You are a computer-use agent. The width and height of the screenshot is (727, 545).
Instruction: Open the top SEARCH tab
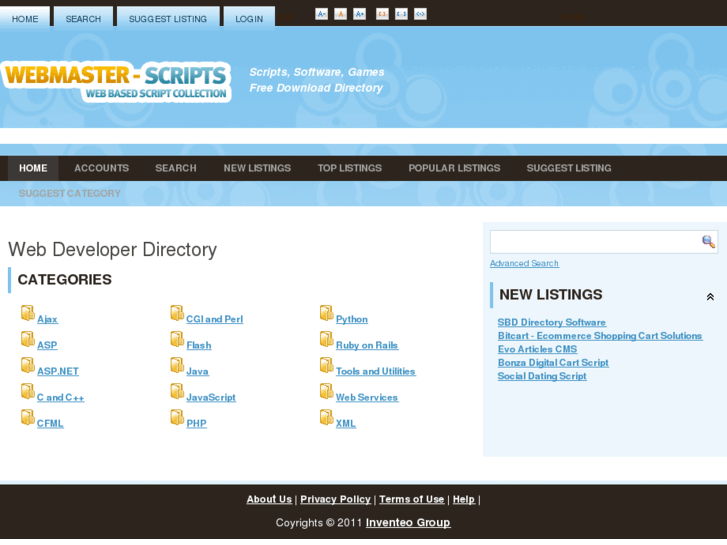click(83, 19)
